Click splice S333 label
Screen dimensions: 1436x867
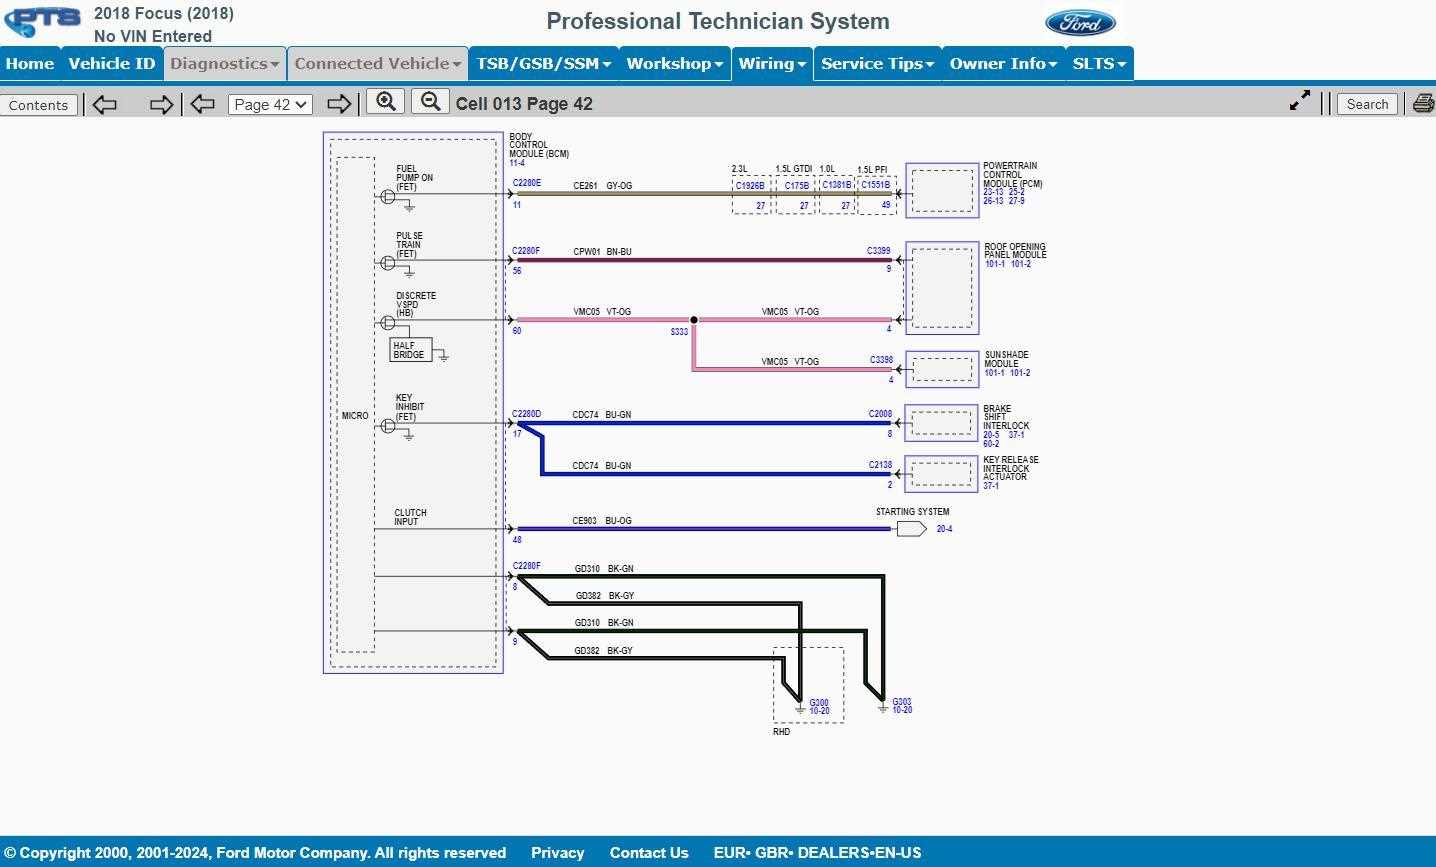pos(680,332)
